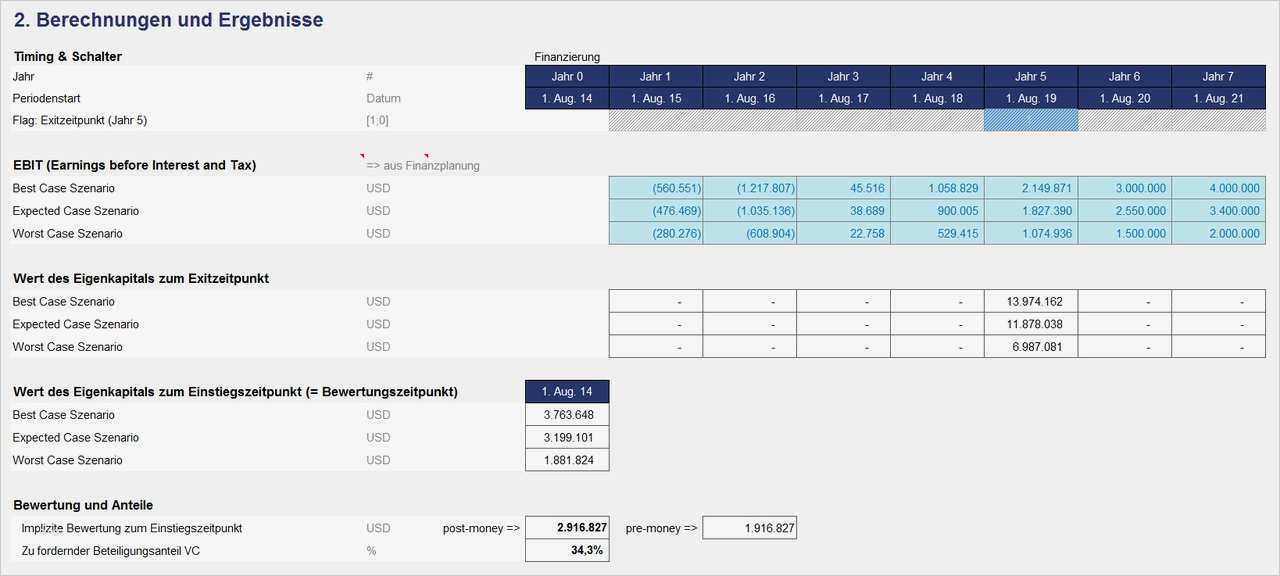Click the Jahr 5 header cell
The image size is (1280, 576).
(x=1030, y=76)
